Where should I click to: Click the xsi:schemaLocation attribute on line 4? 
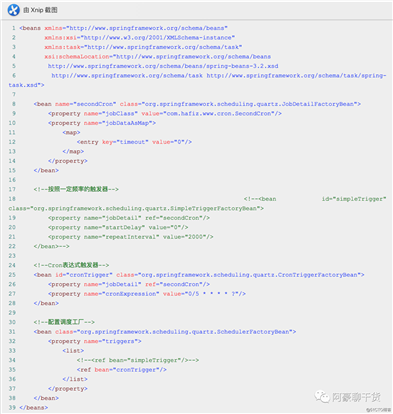[x=158, y=57]
